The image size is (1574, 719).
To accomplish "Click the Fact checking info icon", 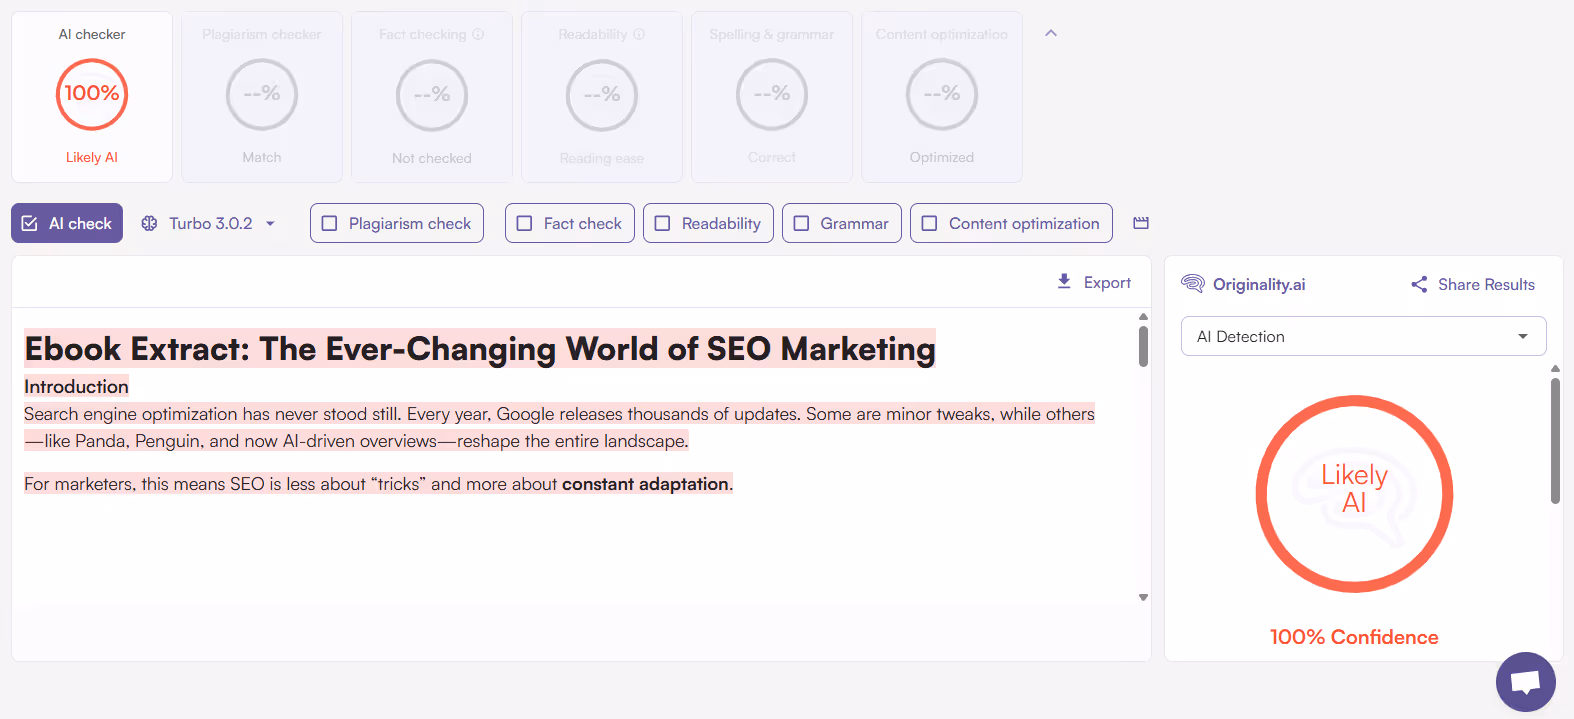I will [x=478, y=34].
